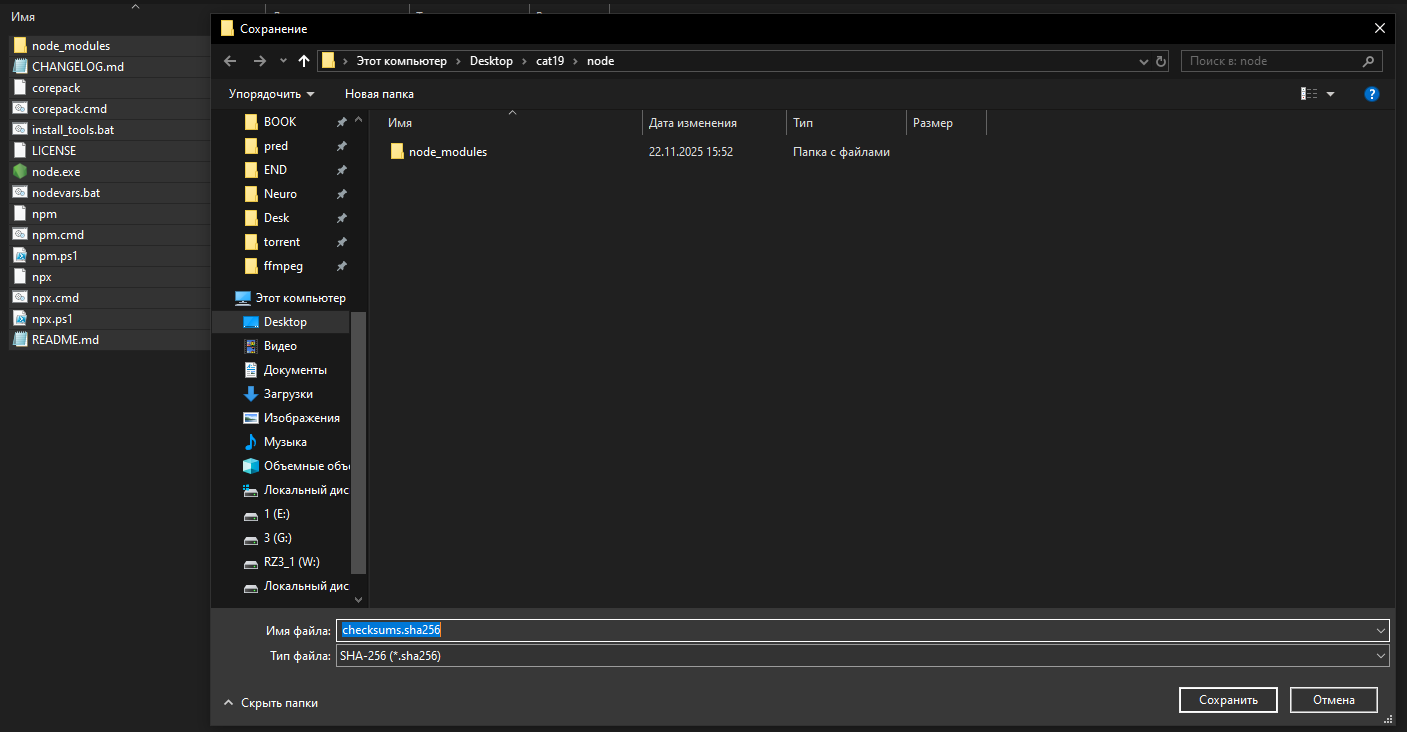Image resolution: width=1407 pixels, height=732 pixels.
Task: Collapse folders with Скрыть папки
Action: click(270, 703)
